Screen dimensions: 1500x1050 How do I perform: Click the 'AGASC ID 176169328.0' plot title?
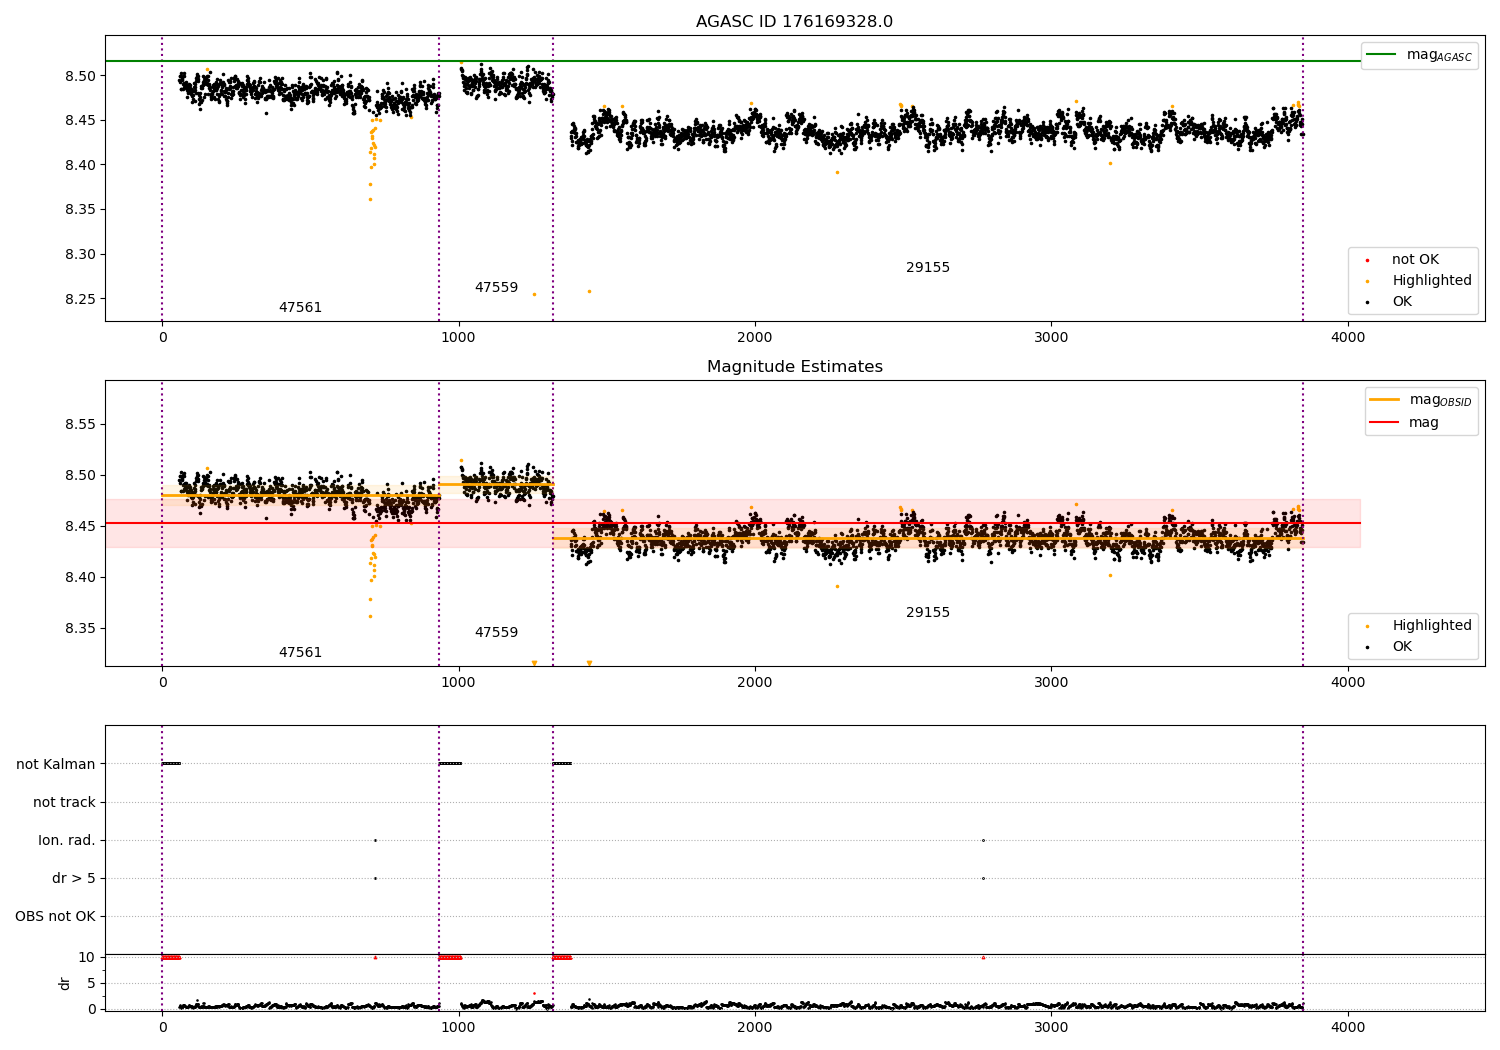pyautogui.click(x=794, y=22)
